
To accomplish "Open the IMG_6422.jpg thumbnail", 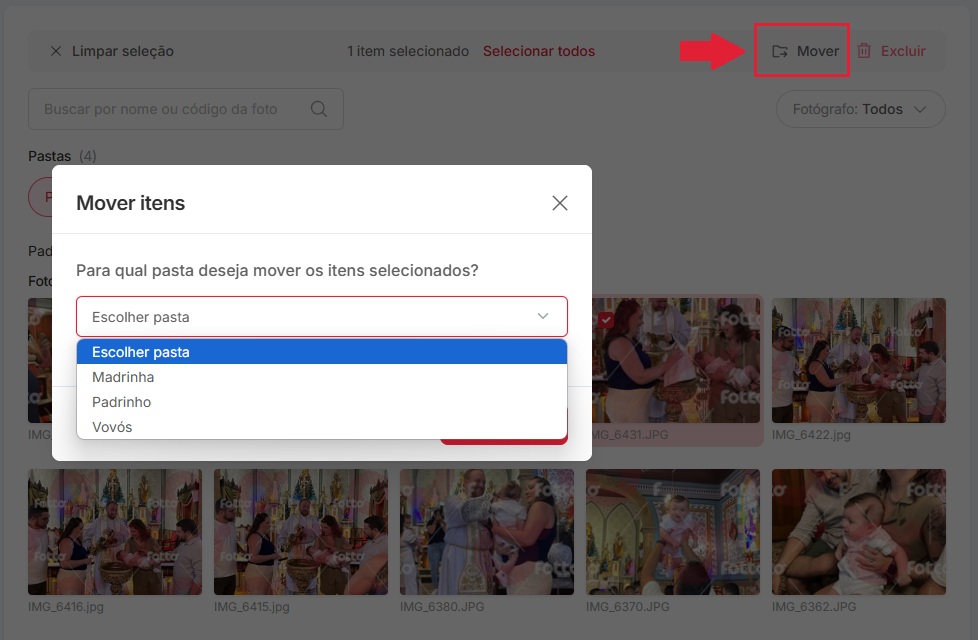I will [x=858, y=360].
